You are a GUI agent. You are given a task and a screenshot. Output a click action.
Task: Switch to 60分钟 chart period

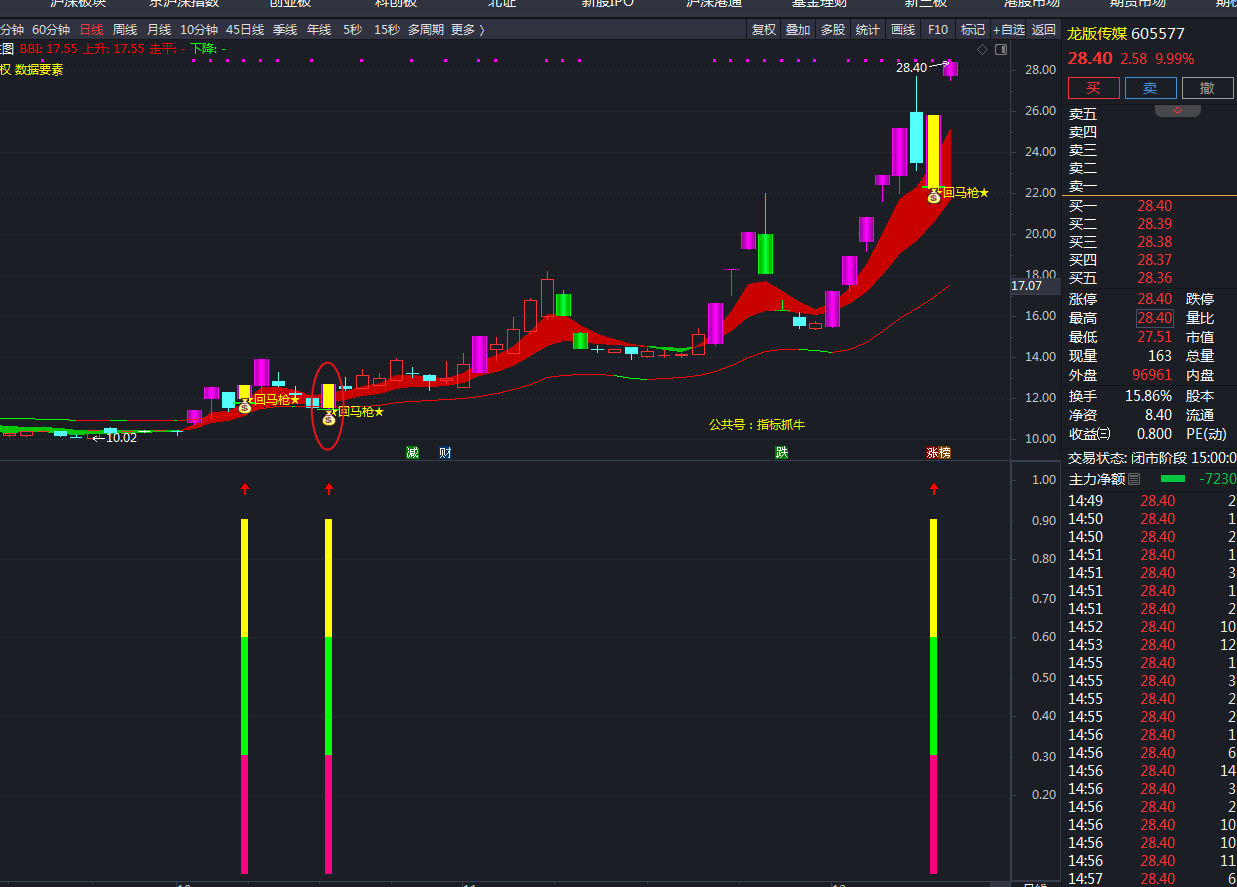click(51, 30)
